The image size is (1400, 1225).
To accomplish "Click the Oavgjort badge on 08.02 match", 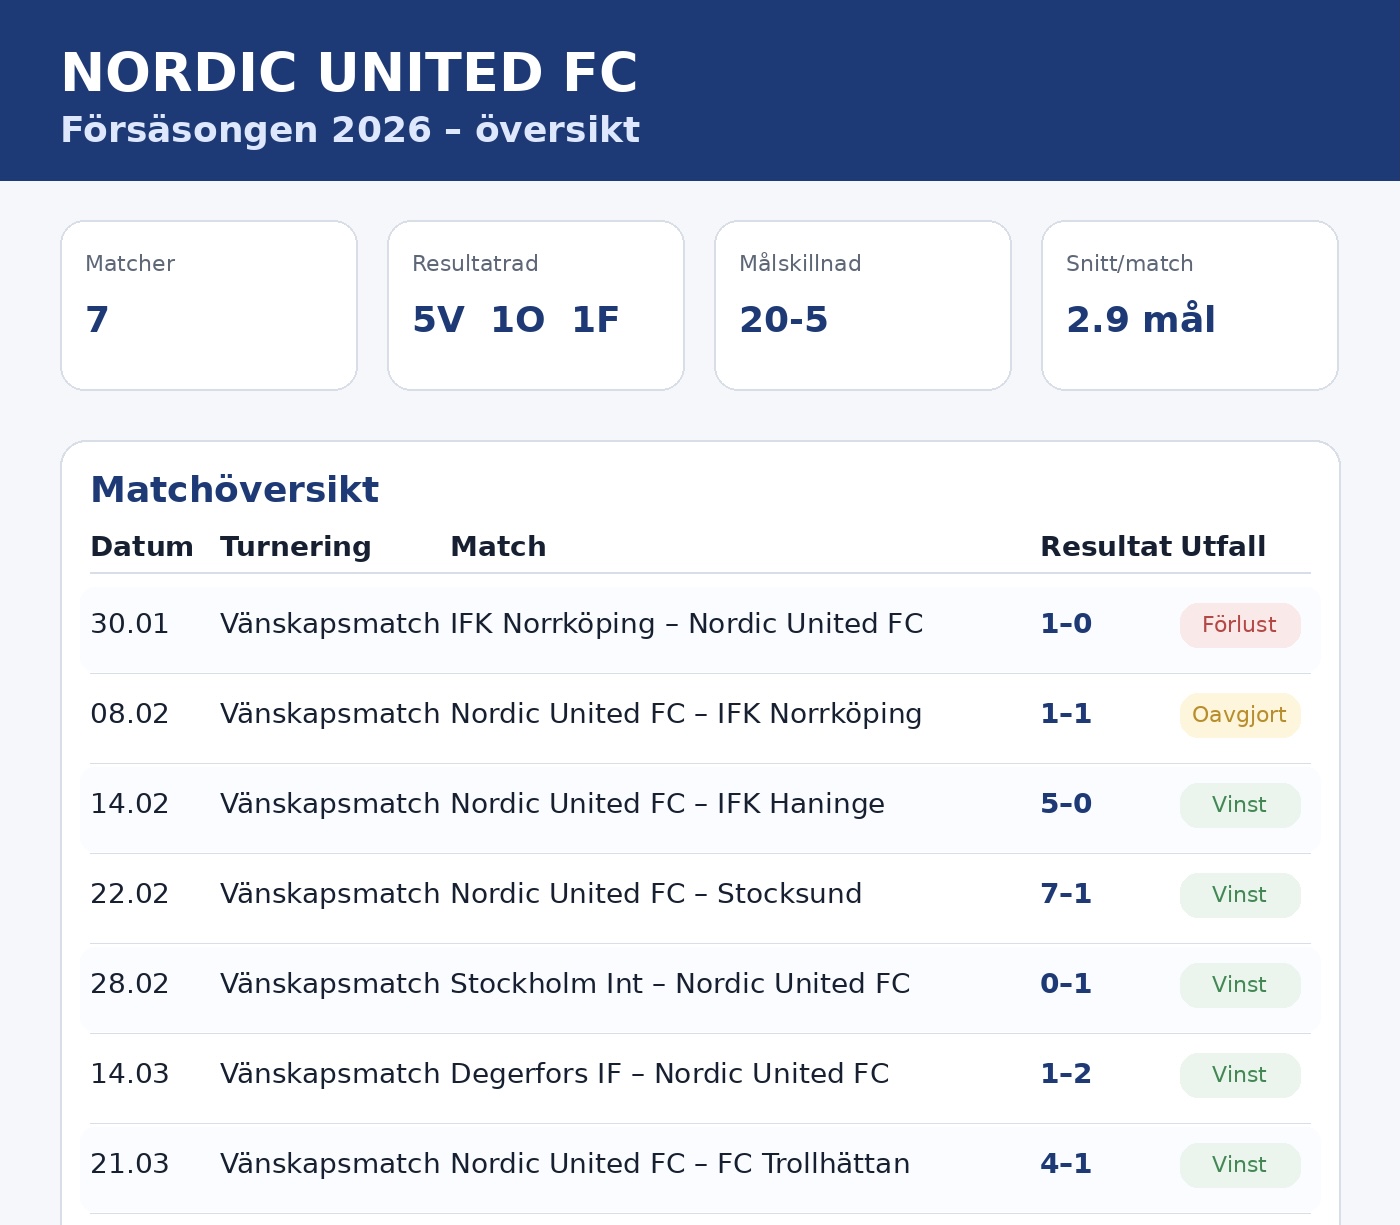I will (1239, 715).
